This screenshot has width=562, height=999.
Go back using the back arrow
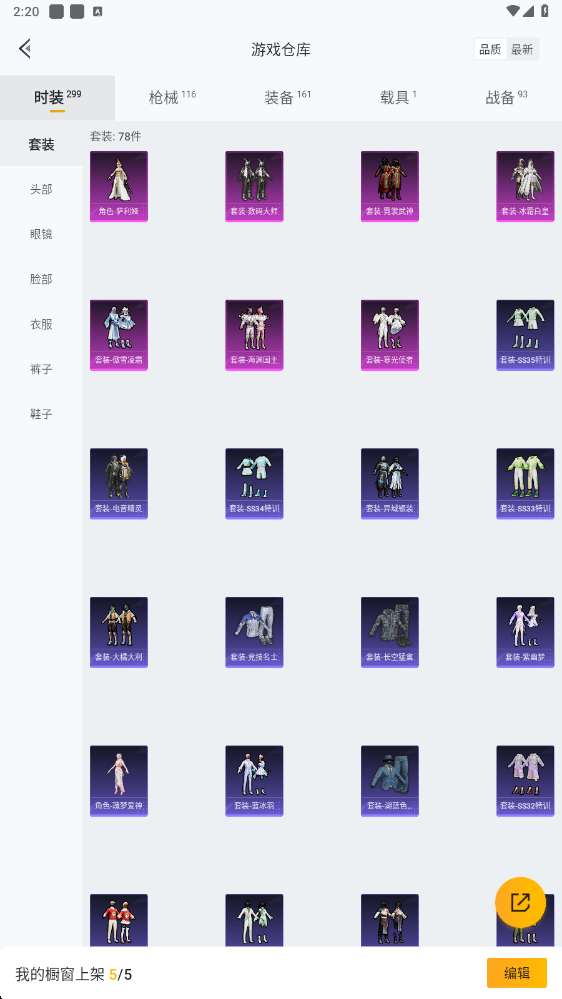25,49
